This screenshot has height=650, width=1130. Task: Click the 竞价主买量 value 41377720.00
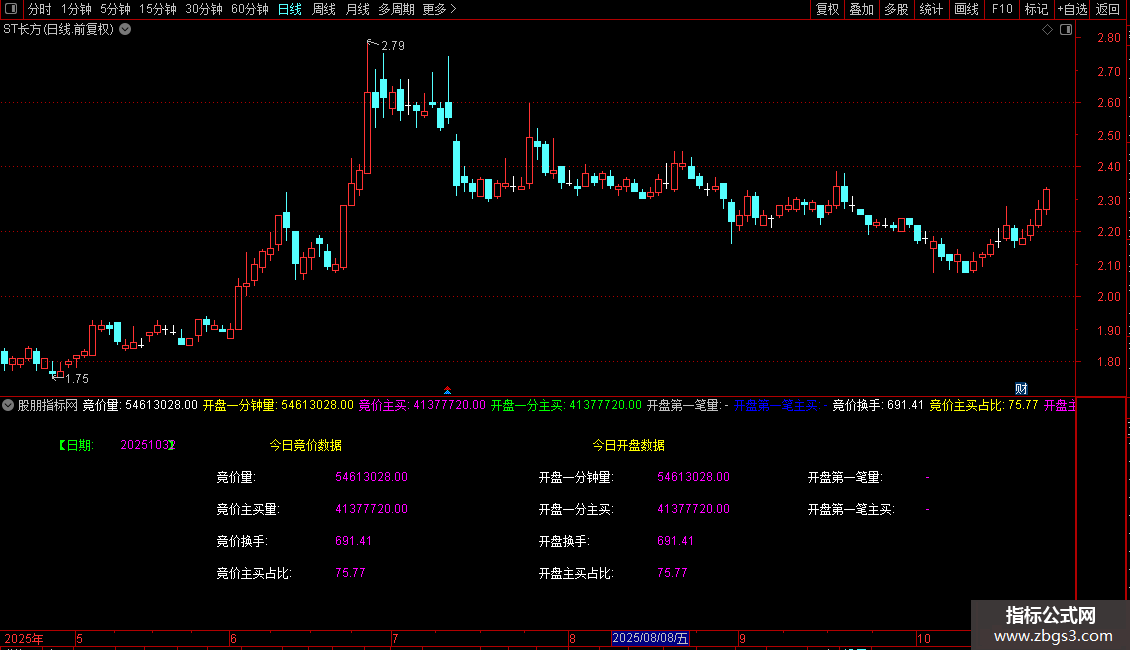click(371, 509)
